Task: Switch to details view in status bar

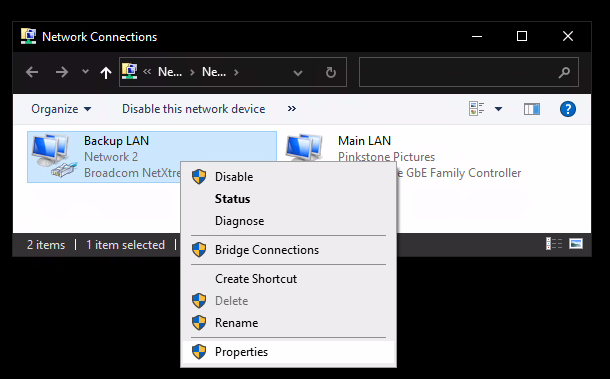Action: click(554, 244)
